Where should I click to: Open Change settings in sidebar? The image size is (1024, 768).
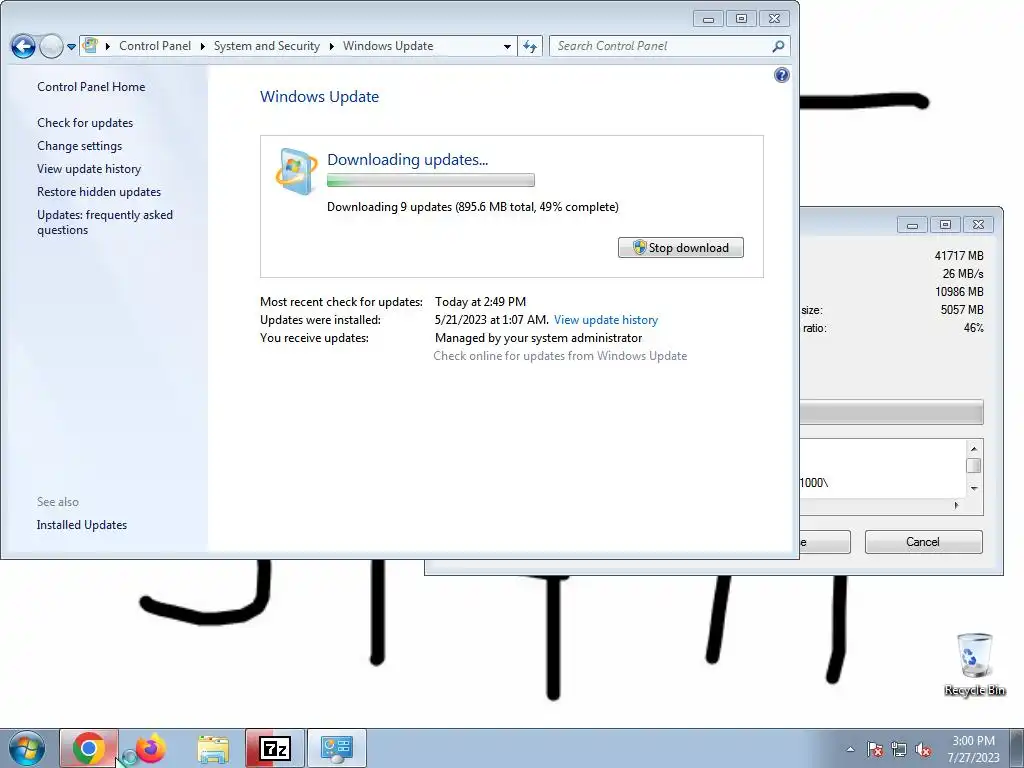click(80, 146)
